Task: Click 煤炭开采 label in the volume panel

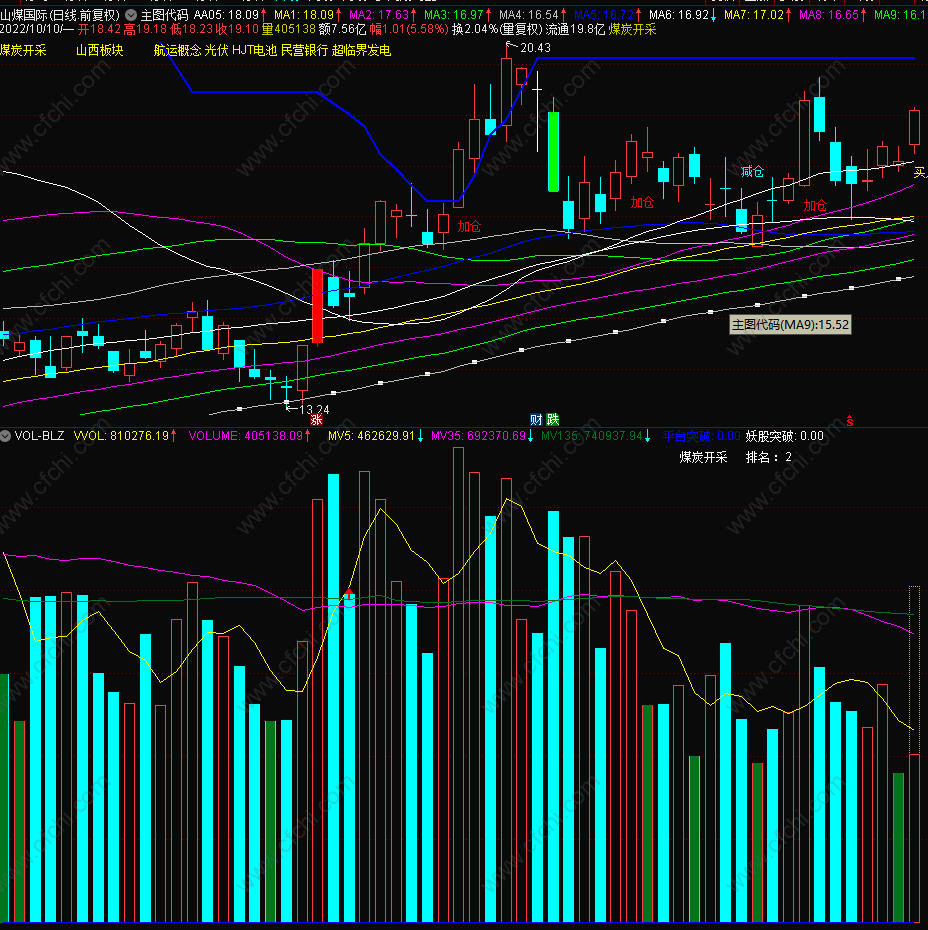Action: point(703,457)
